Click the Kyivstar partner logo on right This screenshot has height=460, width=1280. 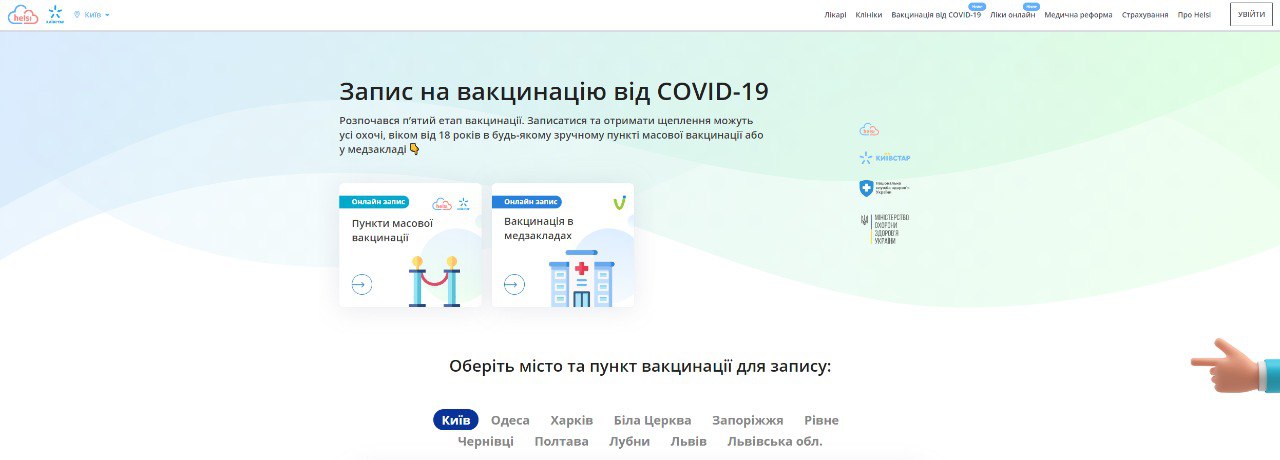pyautogui.click(x=884, y=158)
